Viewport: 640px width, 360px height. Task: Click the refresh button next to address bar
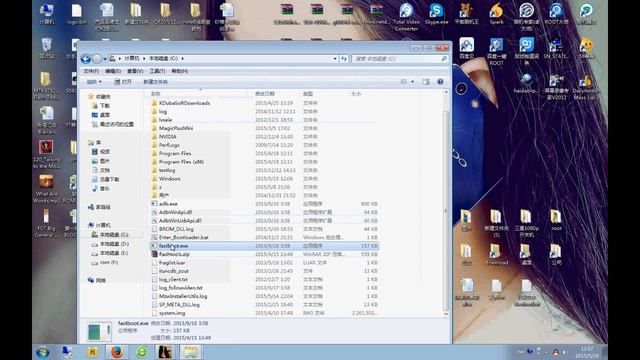[x=344, y=59]
